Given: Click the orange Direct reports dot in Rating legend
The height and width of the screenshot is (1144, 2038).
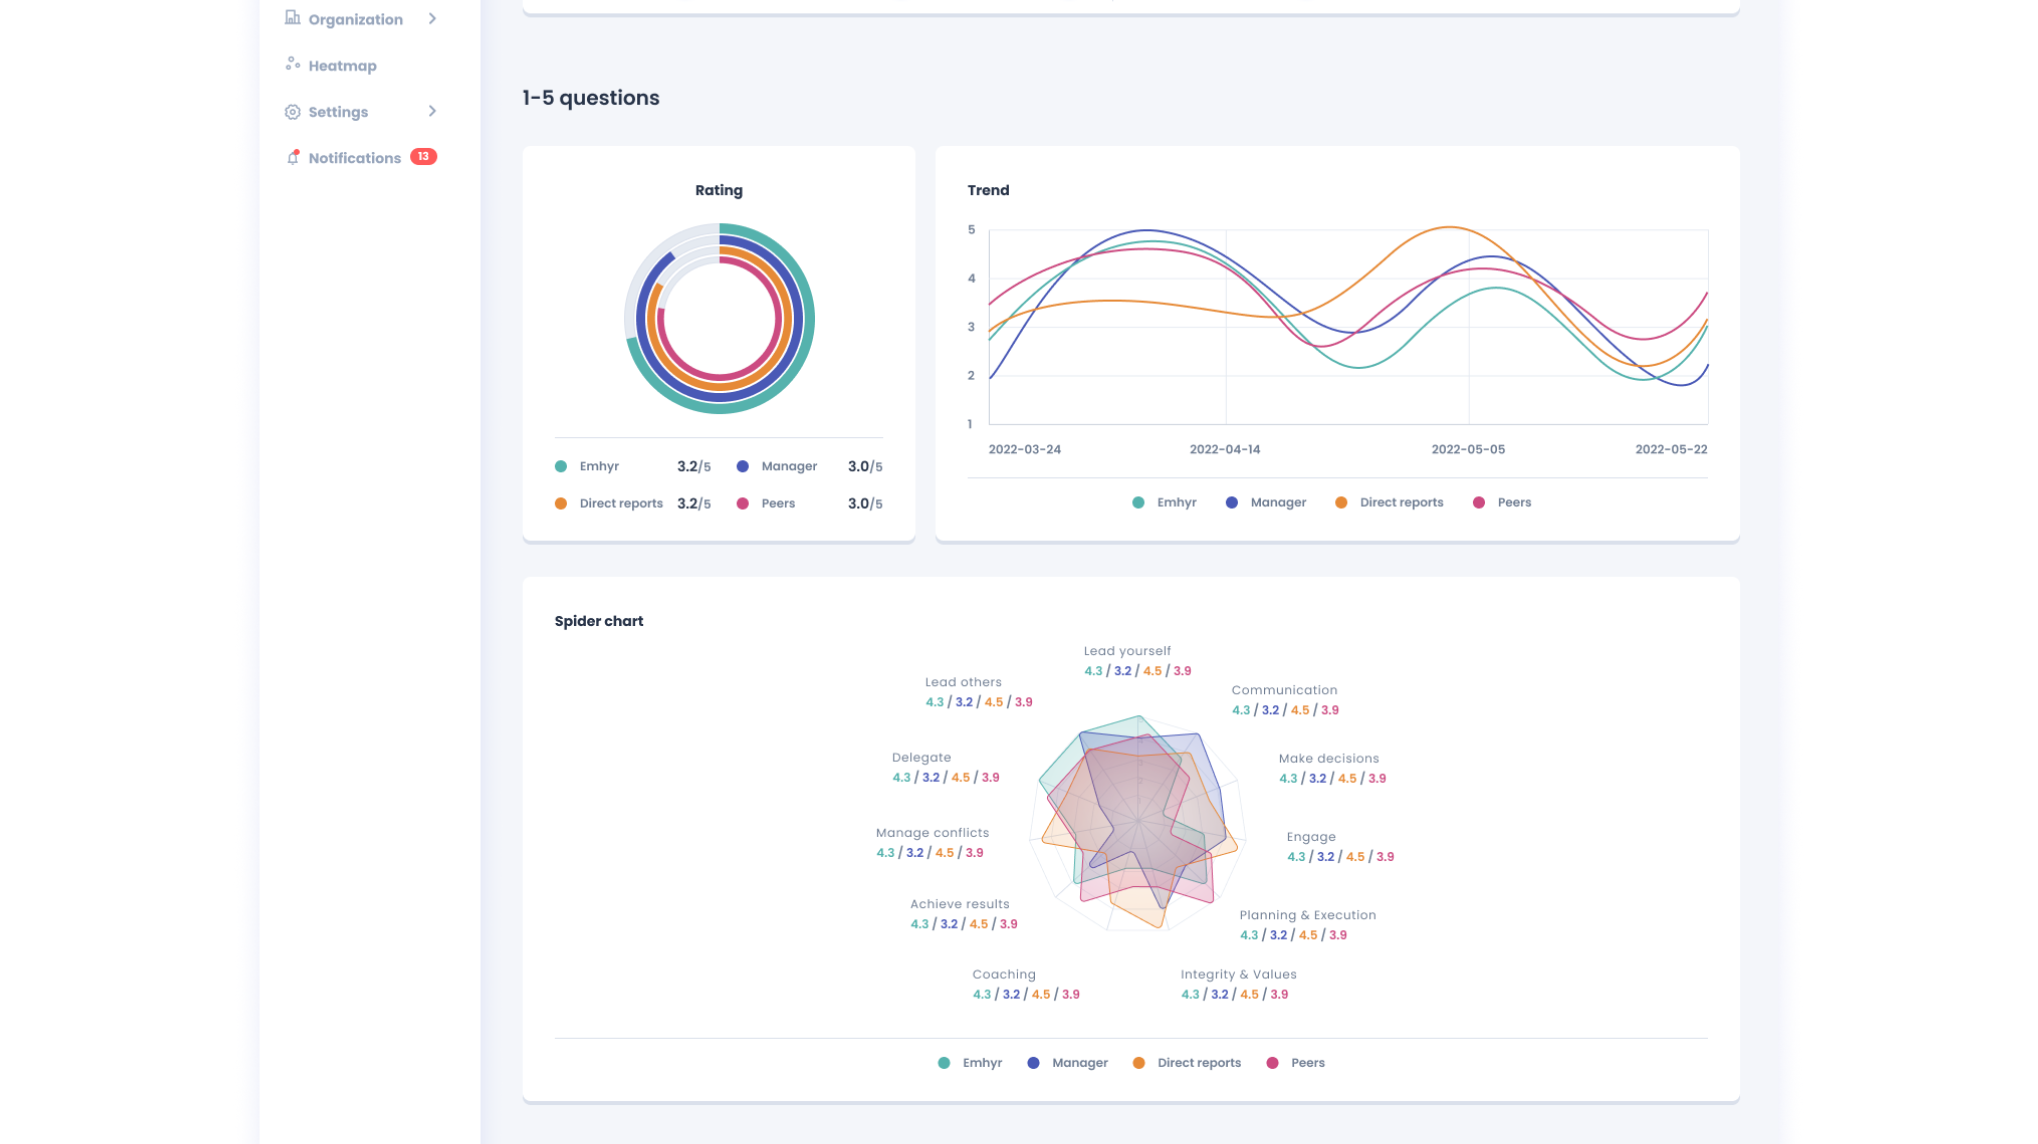Looking at the screenshot, I should (x=561, y=504).
